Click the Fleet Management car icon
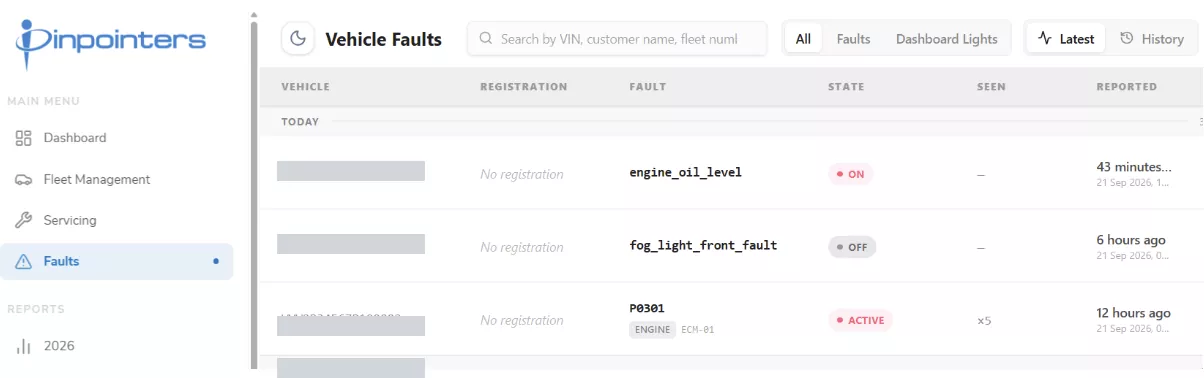This screenshot has width=1204, height=378. tap(24, 180)
